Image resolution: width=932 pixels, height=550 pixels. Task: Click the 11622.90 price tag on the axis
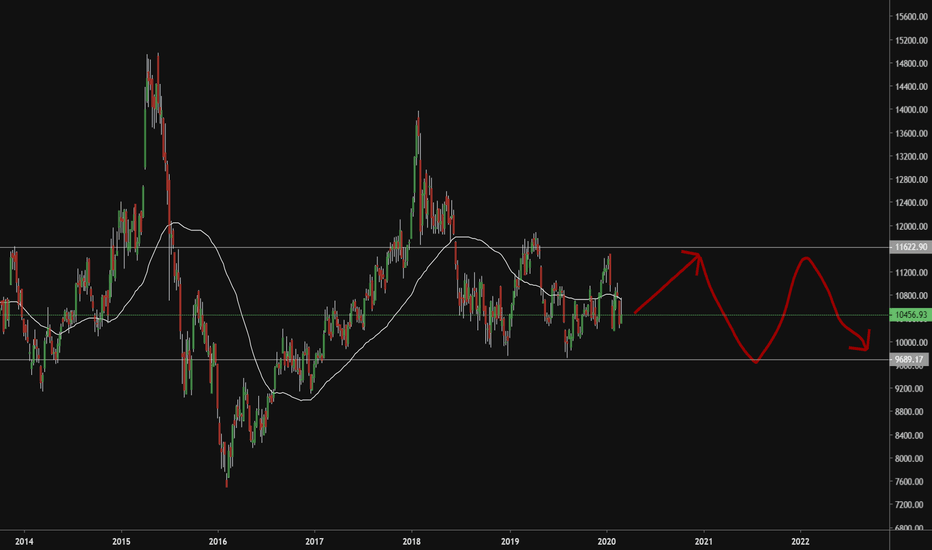point(909,247)
